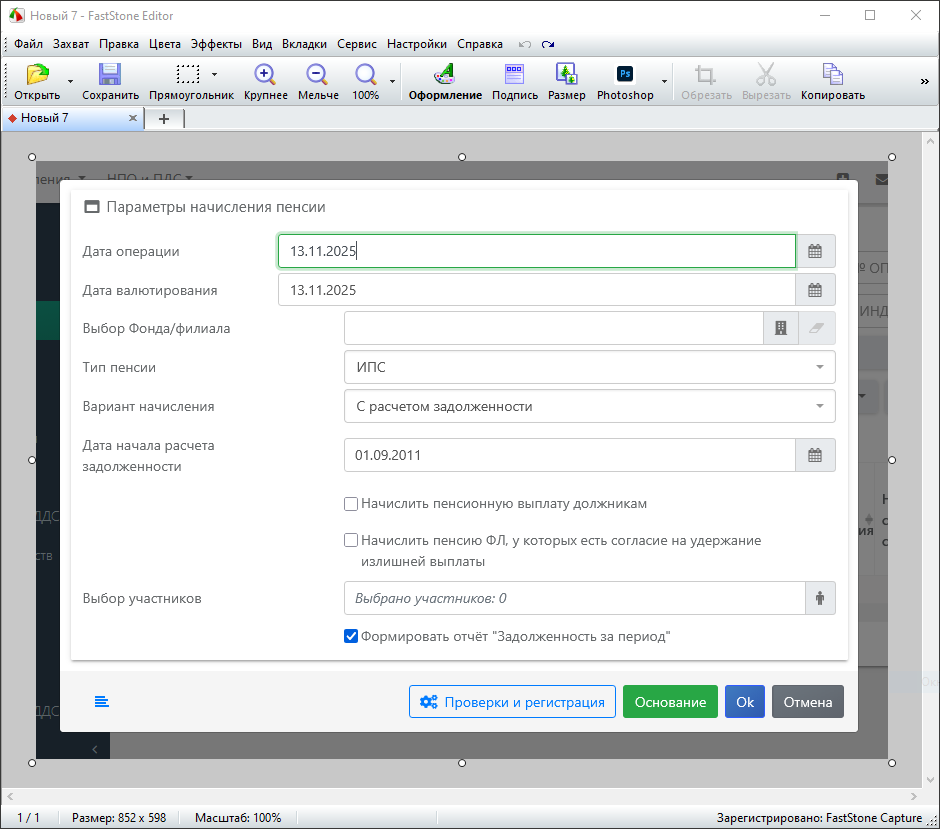This screenshot has height=829, width=940.
Task: Click the Save (Сохранить) floppy disk icon
Action: [x=110, y=75]
